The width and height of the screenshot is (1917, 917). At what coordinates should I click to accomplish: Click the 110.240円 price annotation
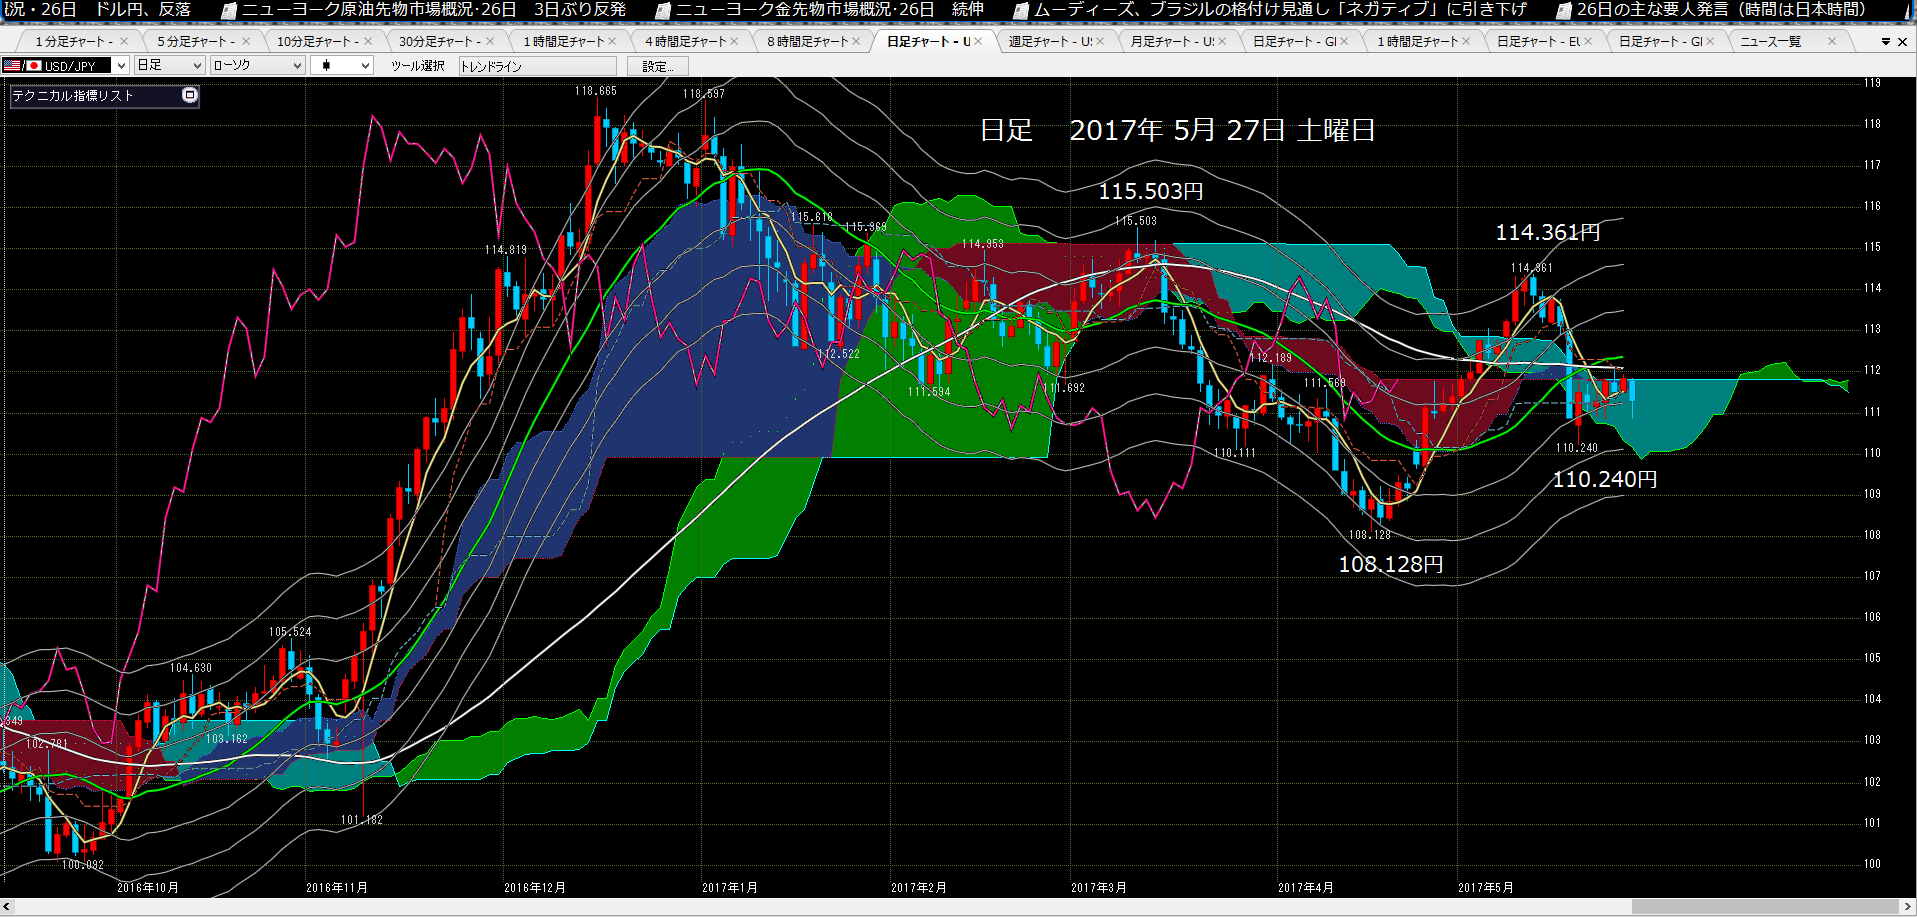tap(1605, 480)
